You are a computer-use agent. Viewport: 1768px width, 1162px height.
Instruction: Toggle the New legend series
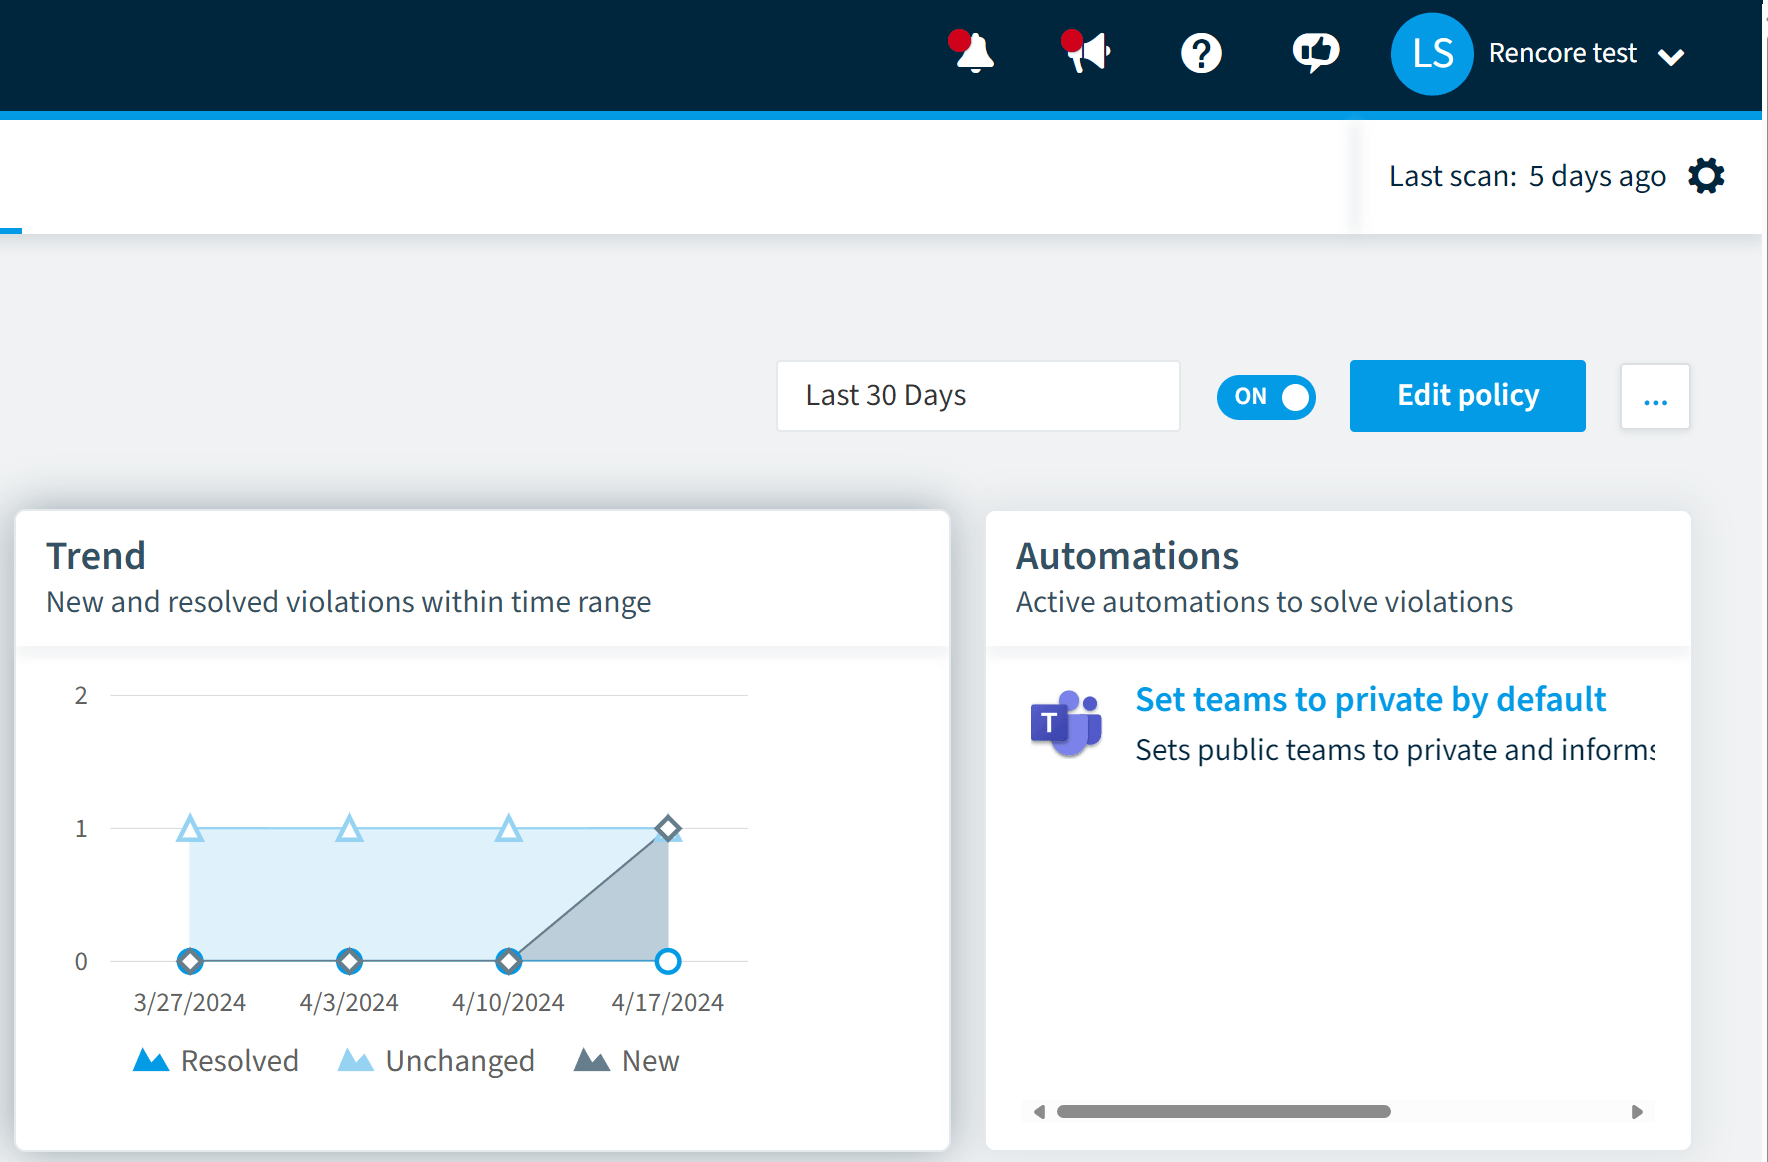tap(627, 1060)
